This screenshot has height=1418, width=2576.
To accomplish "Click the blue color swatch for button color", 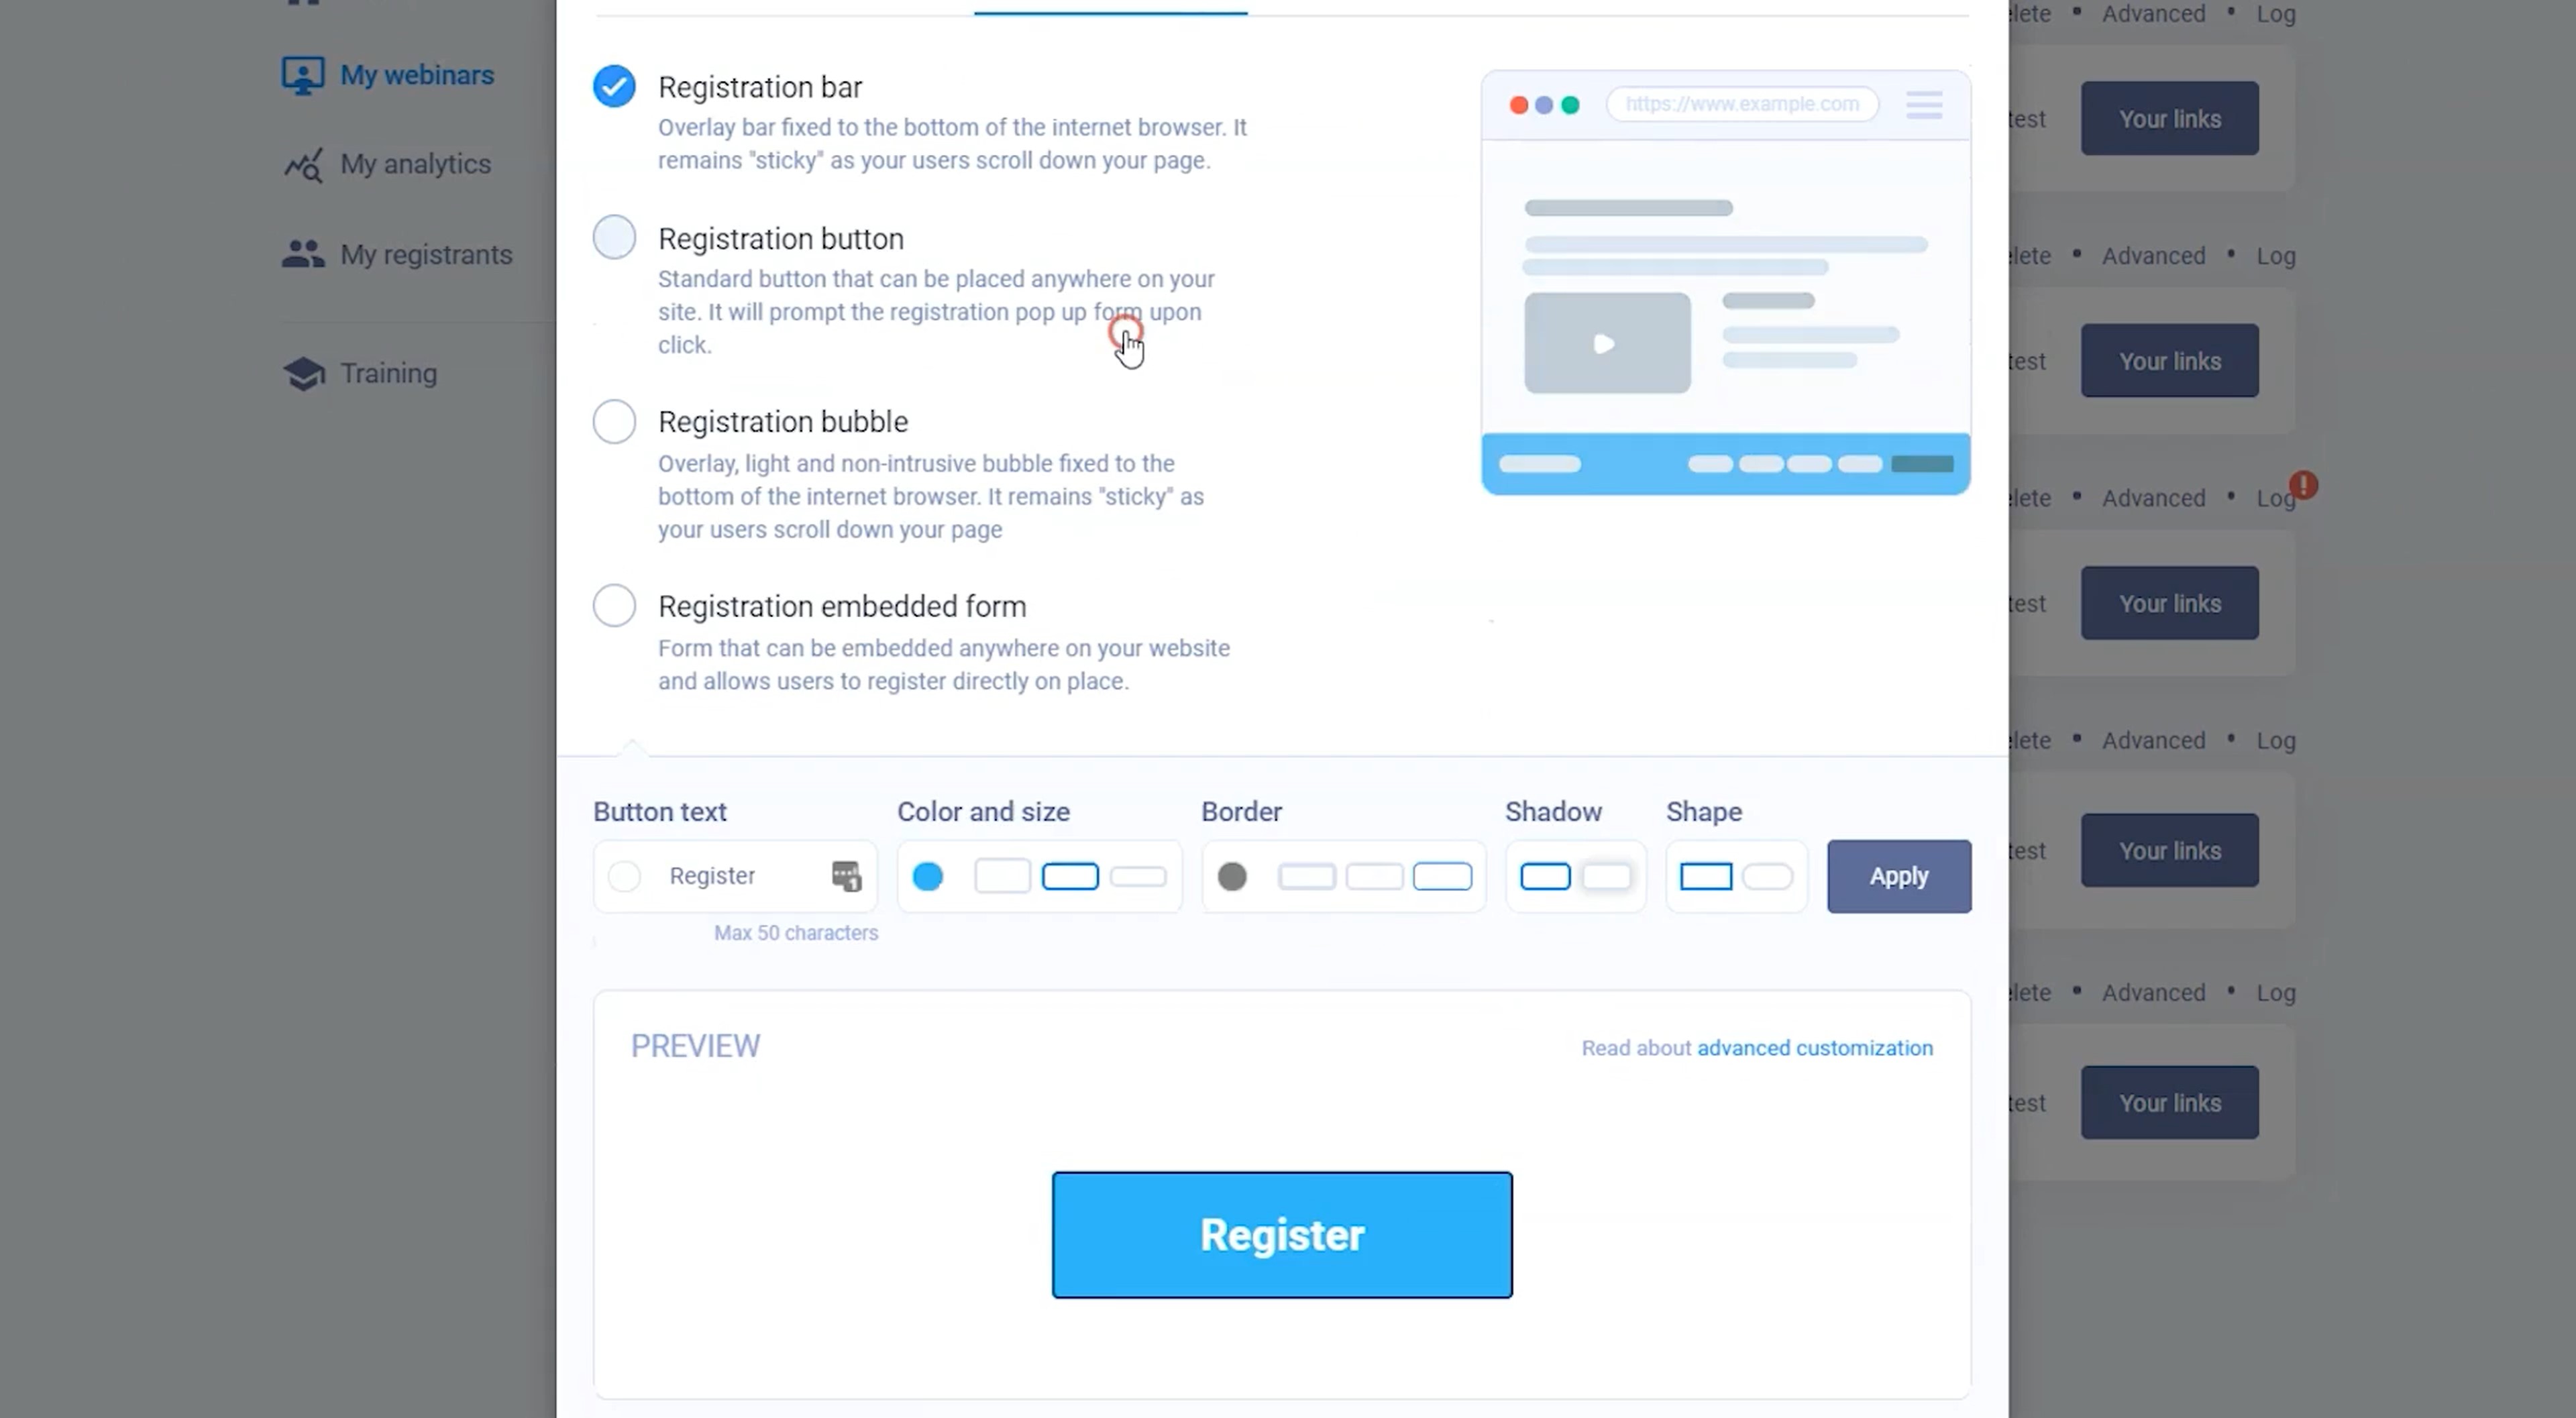I will [927, 875].
